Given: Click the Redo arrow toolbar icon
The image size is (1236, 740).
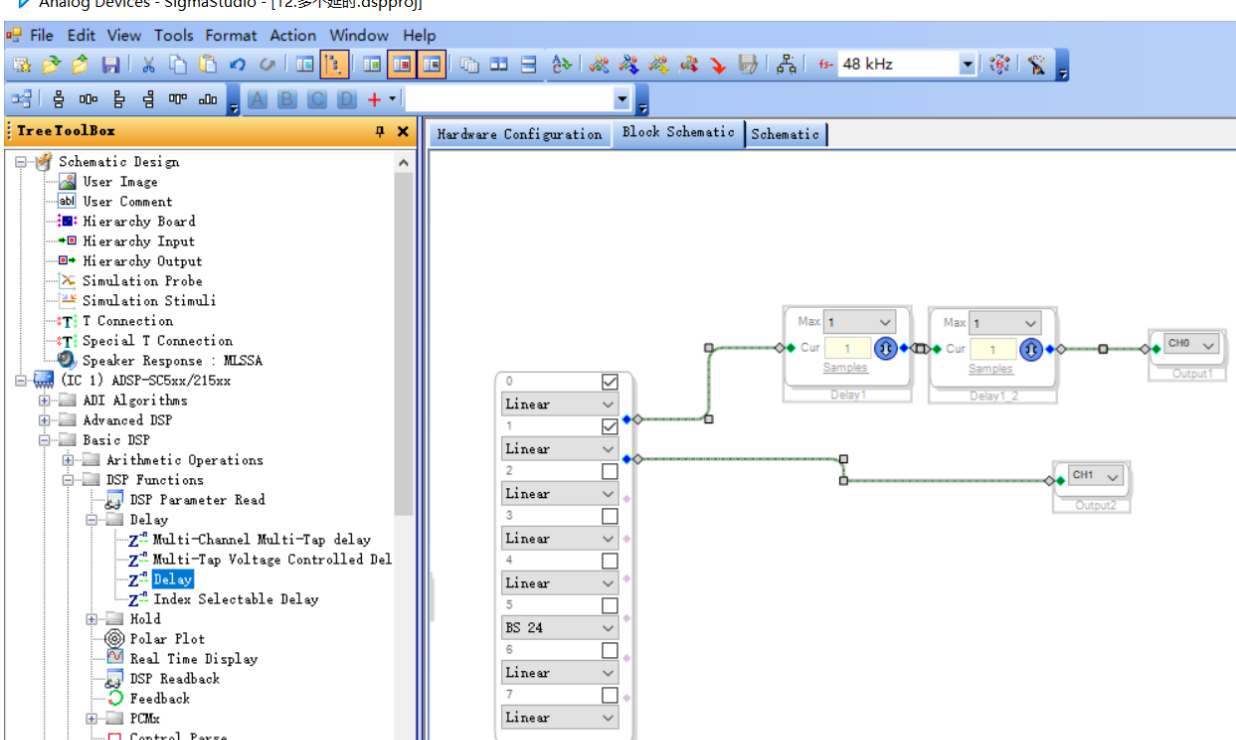Looking at the screenshot, I should [268, 65].
